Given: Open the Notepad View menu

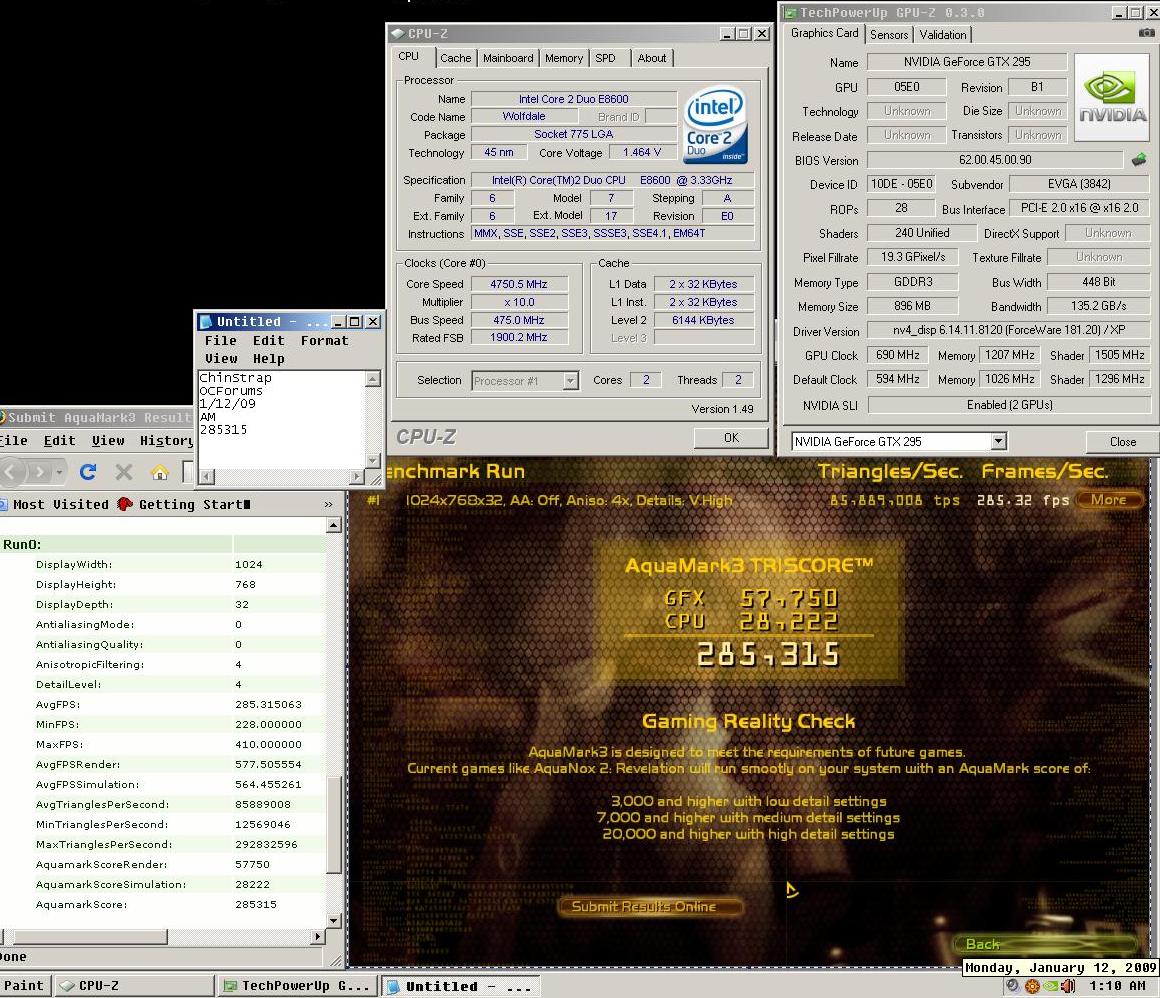Looking at the screenshot, I should [221, 358].
